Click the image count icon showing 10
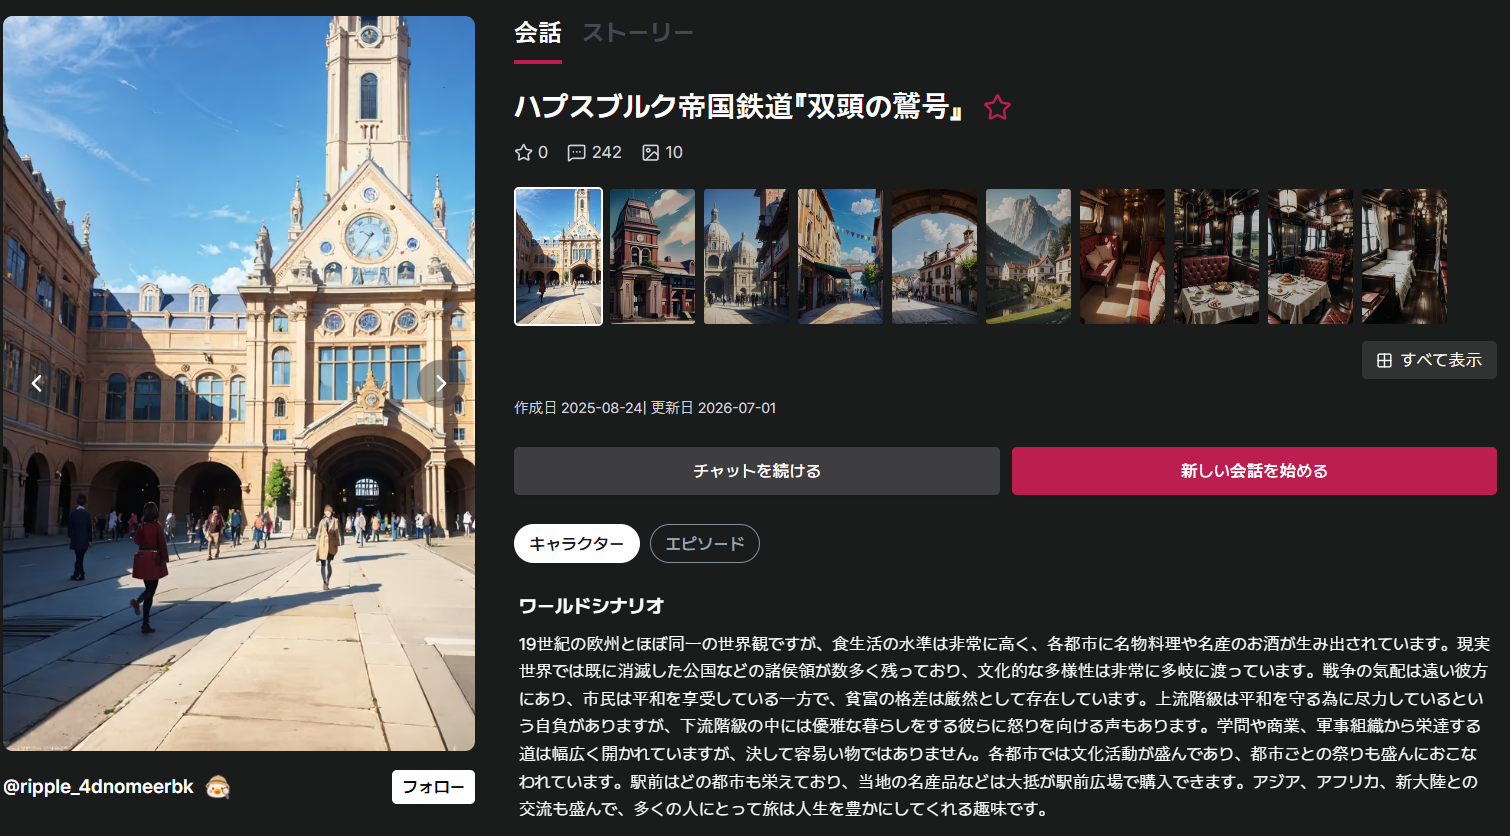 click(x=651, y=153)
